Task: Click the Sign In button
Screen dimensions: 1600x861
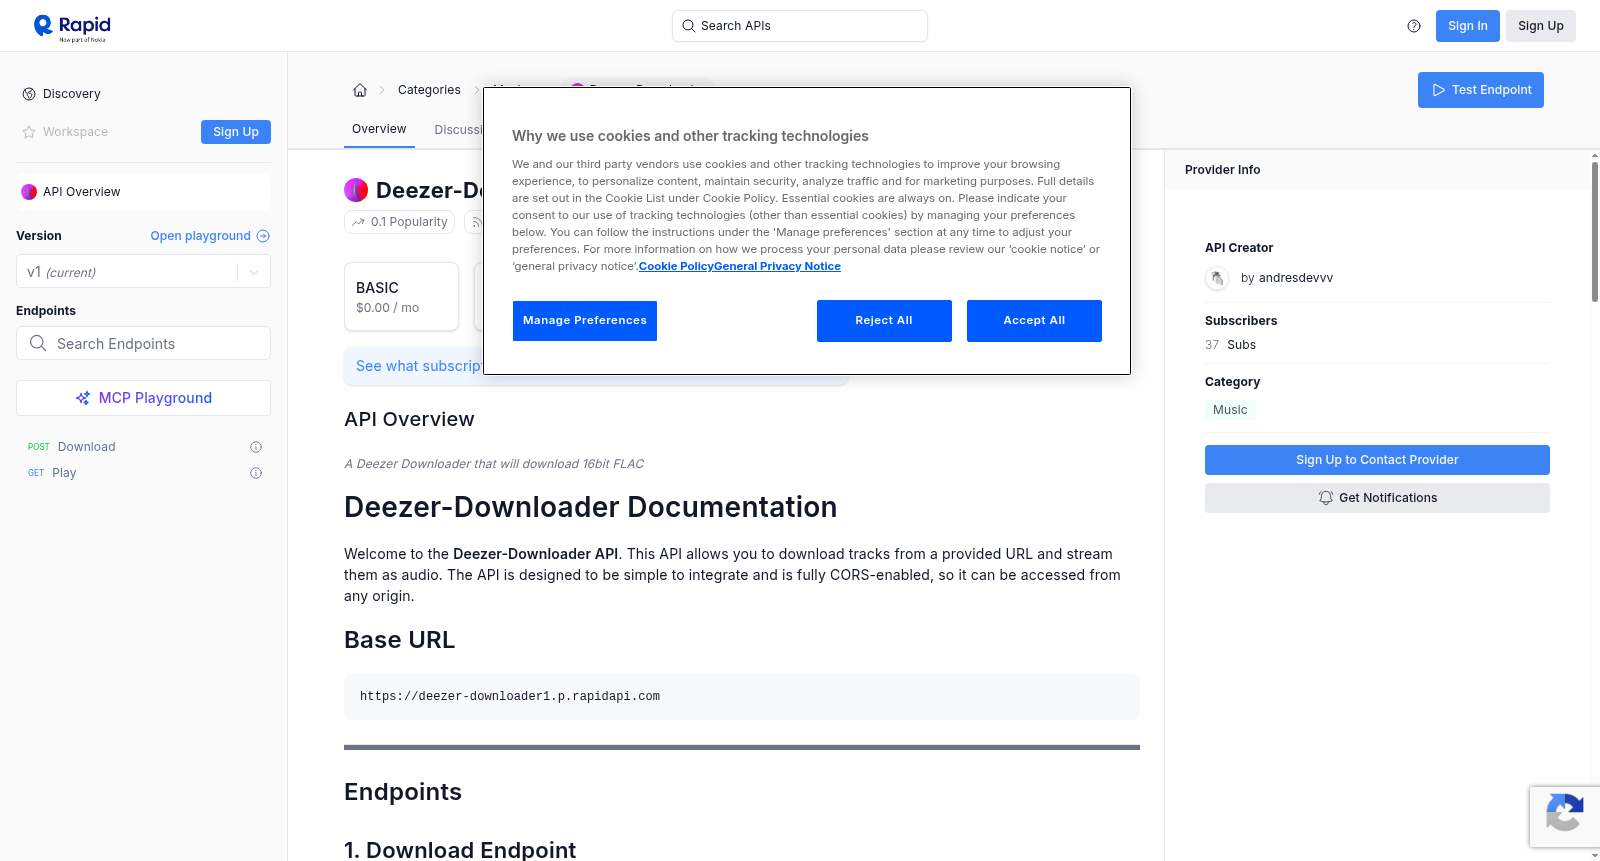Action: coord(1467,26)
